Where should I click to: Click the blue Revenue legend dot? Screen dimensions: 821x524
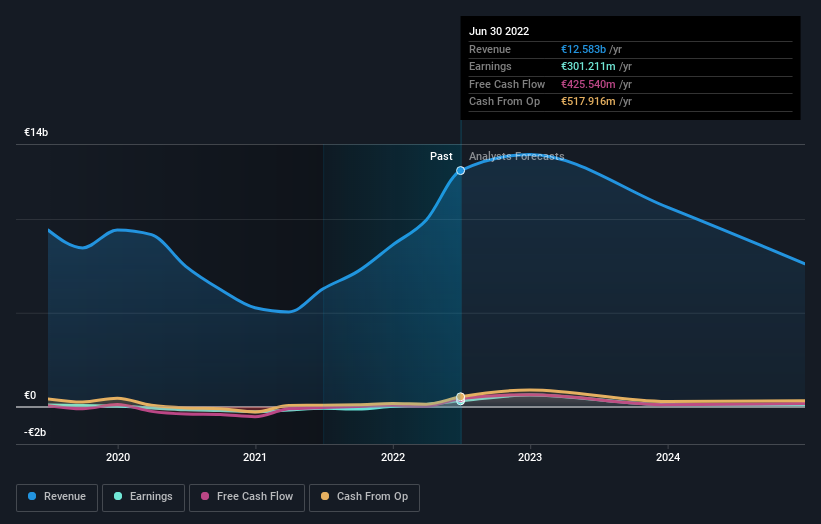(x=32, y=496)
